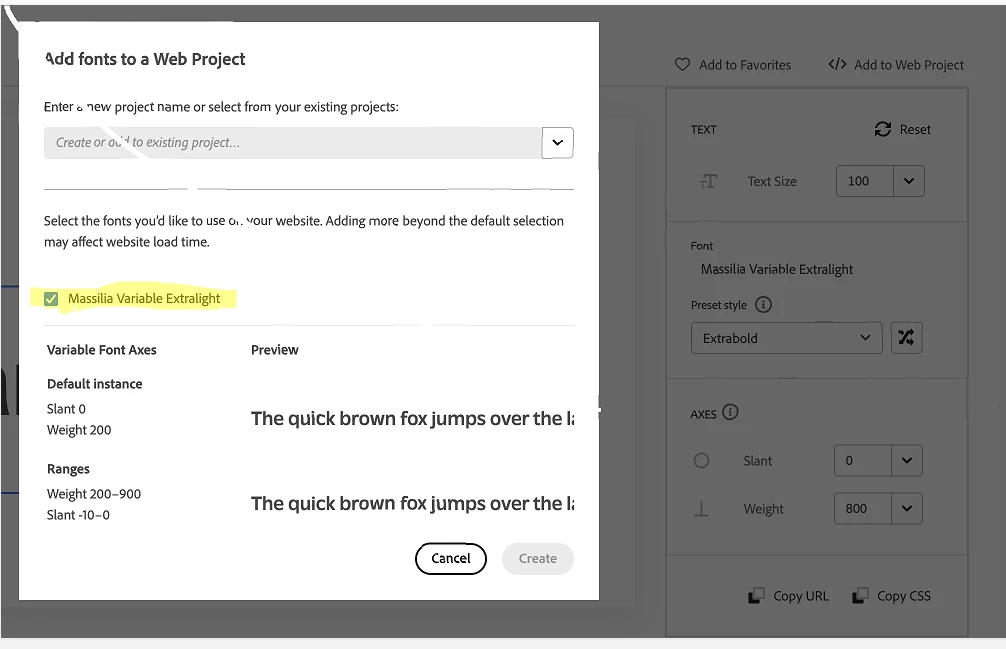Click the Massilia Variable Extralight checkbox label

click(x=144, y=299)
